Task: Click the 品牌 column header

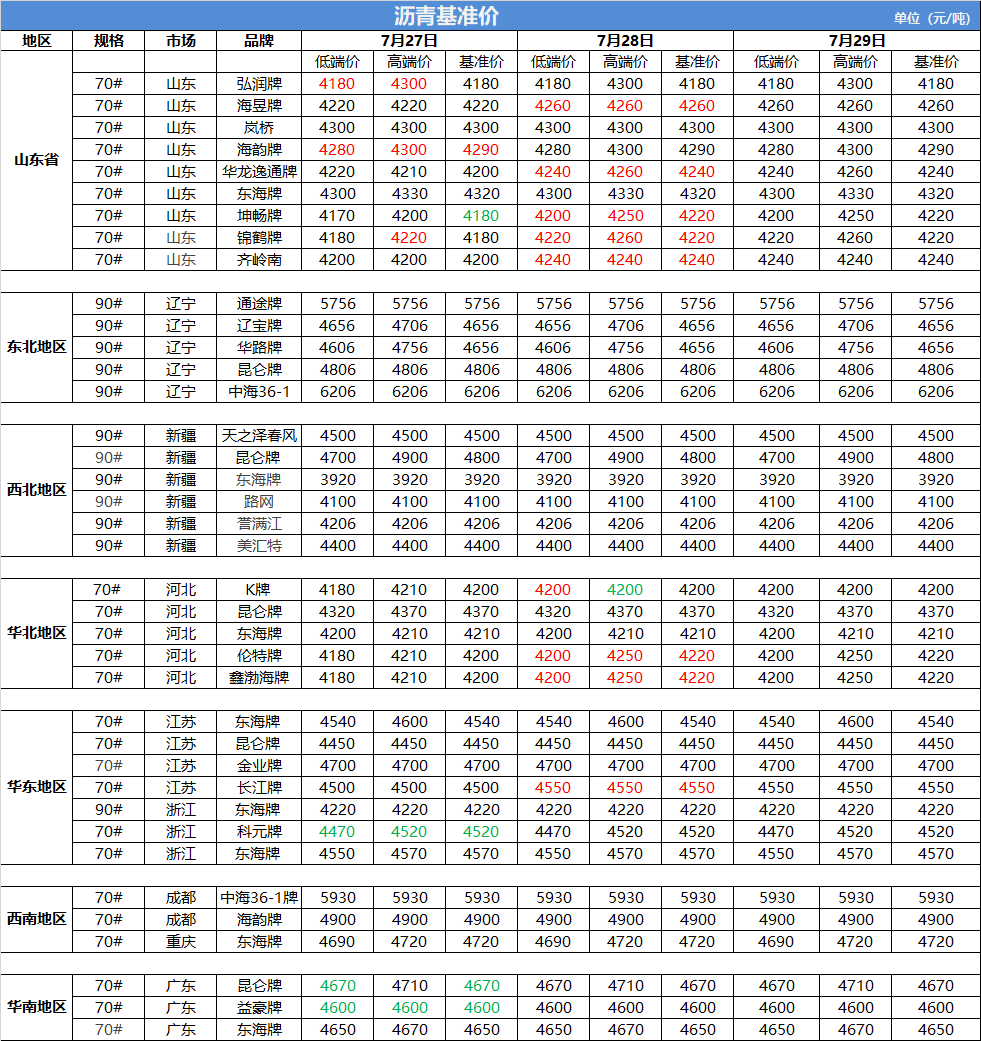Action: [x=259, y=41]
